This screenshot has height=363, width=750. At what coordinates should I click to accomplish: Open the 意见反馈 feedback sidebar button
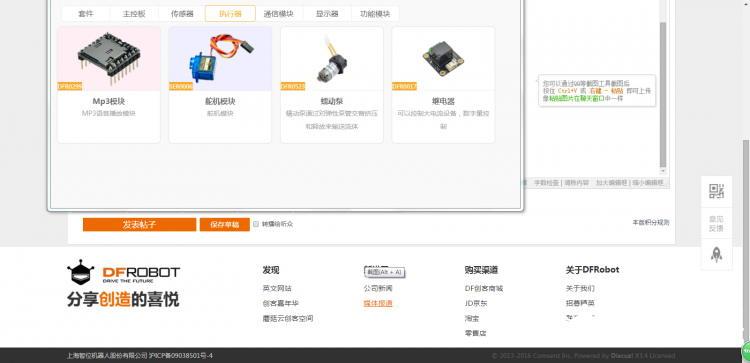pyautogui.click(x=716, y=223)
